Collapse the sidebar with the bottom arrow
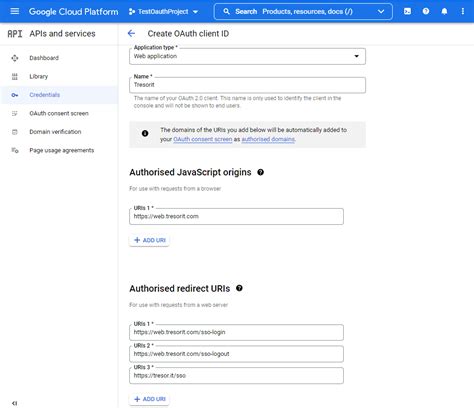The image size is (474, 408). pyautogui.click(x=14, y=403)
